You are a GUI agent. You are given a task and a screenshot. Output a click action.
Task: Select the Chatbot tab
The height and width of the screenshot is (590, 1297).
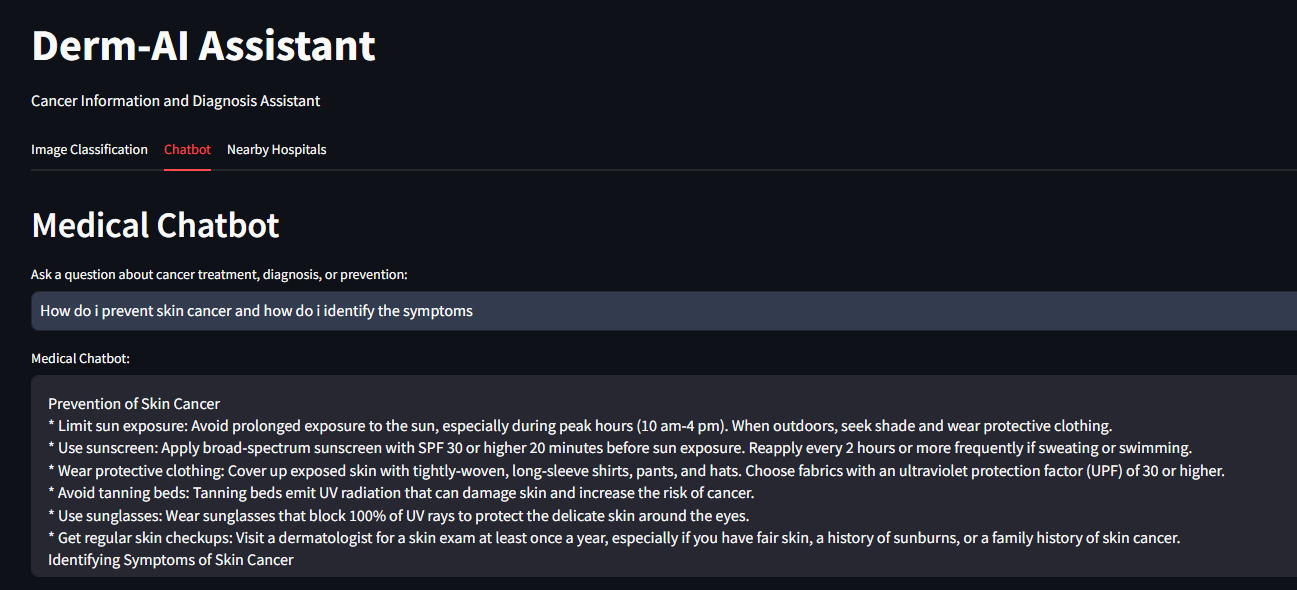pyautogui.click(x=187, y=150)
